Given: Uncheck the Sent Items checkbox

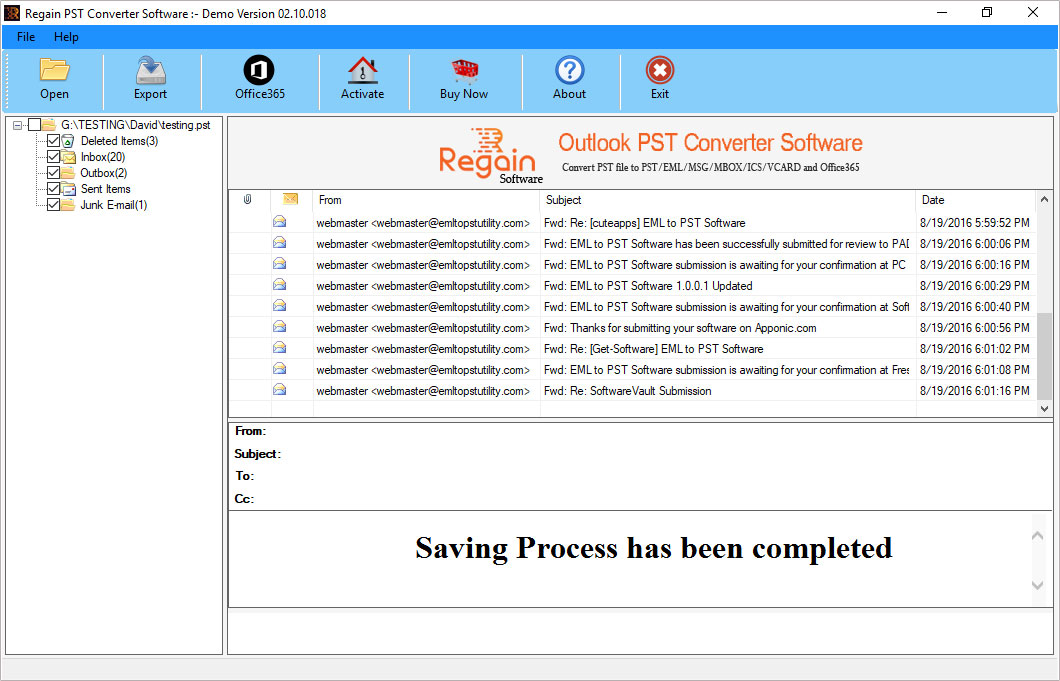Looking at the screenshot, I should (x=53, y=189).
